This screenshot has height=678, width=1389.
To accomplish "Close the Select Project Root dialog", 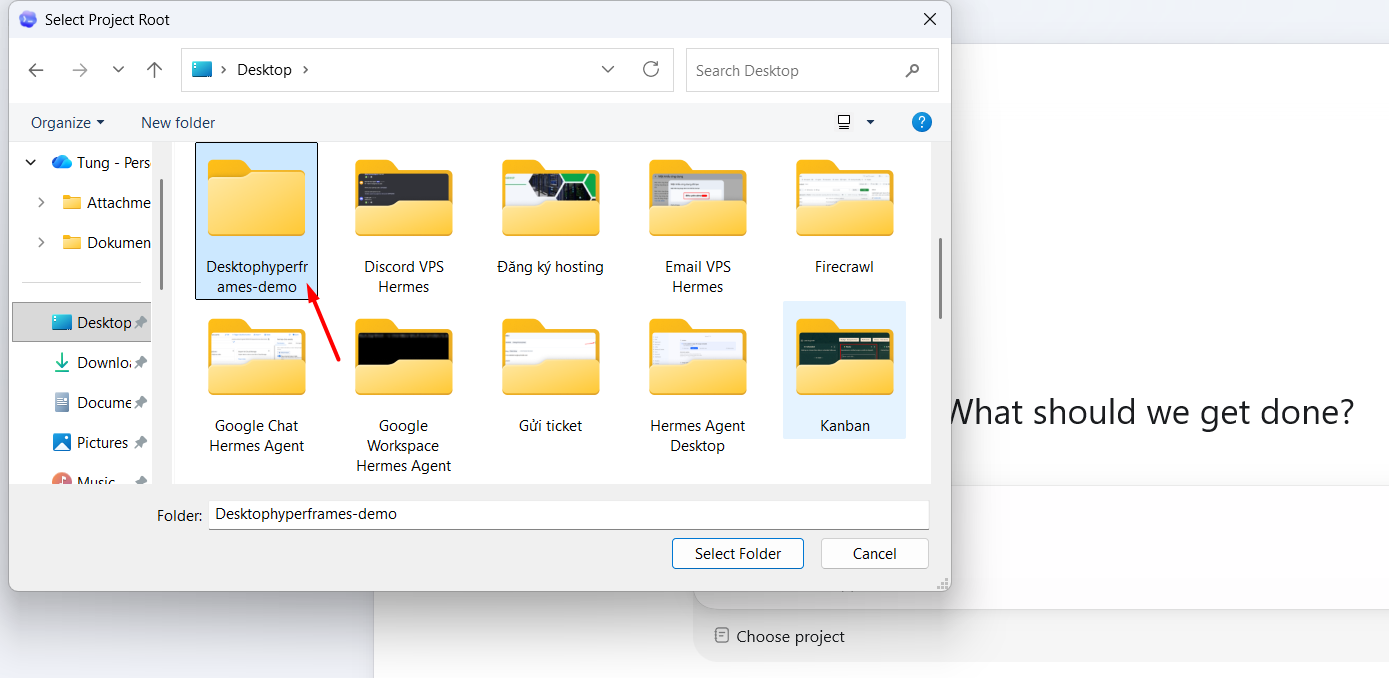I will pyautogui.click(x=930, y=19).
